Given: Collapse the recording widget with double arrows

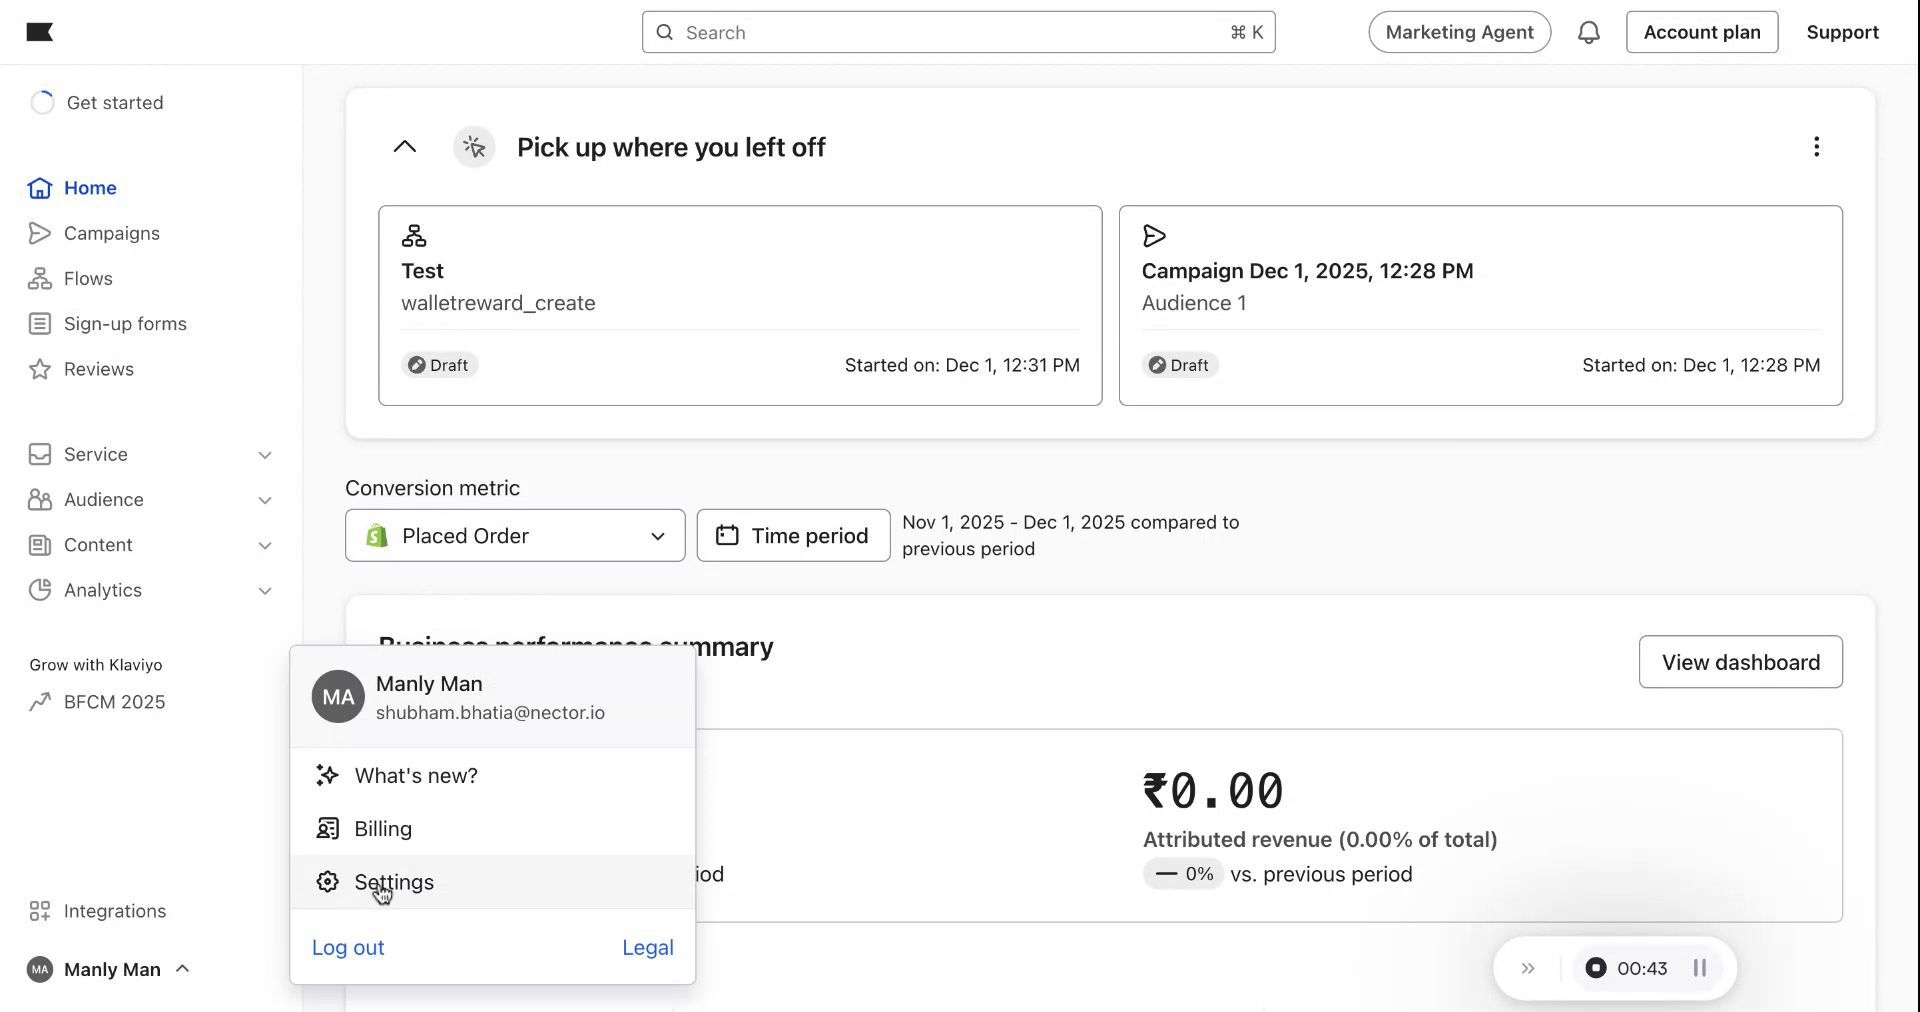Looking at the screenshot, I should tap(1527, 968).
